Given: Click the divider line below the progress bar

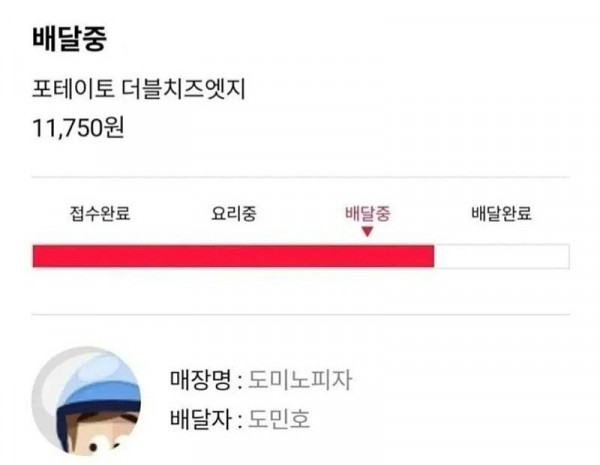Looking at the screenshot, I should (x=300, y=315).
